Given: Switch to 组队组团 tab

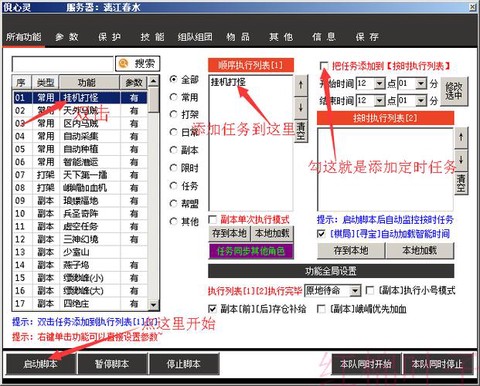Looking at the screenshot, I should click(195, 37).
